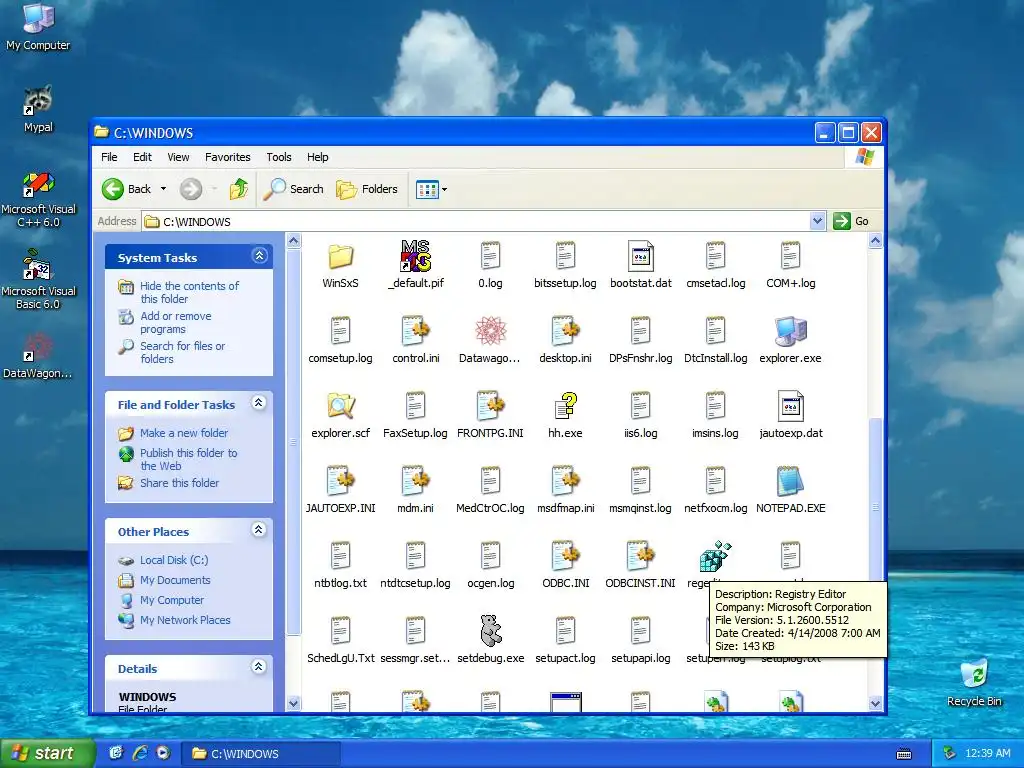The height and width of the screenshot is (768, 1024).
Task: Click the file list scroll down arrow
Action: click(875, 703)
